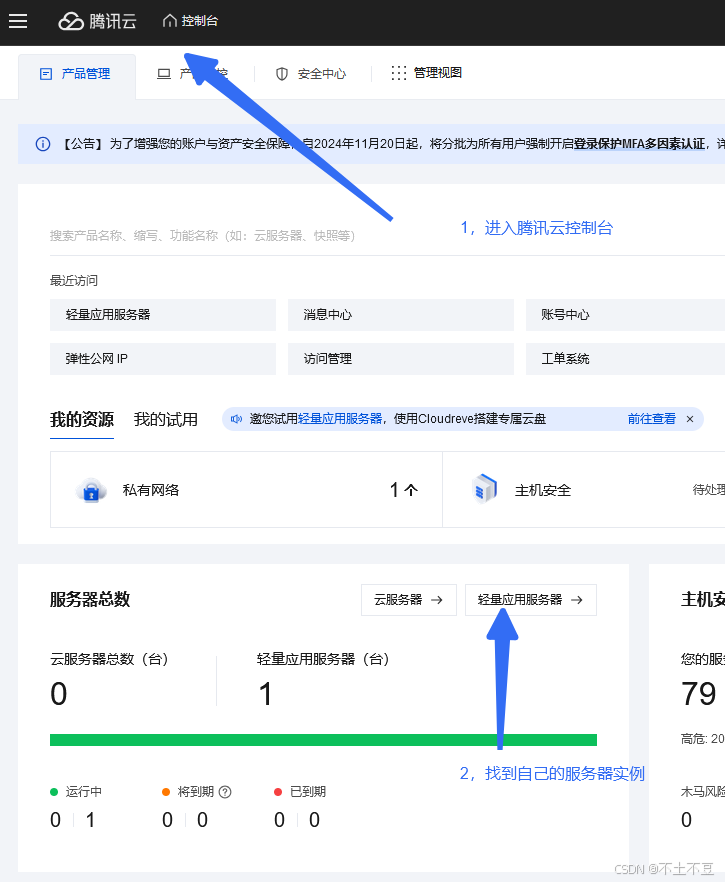Open recent item 工单系统
Image resolution: width=725 pixels, height=882 pixels.
point(625,359)
